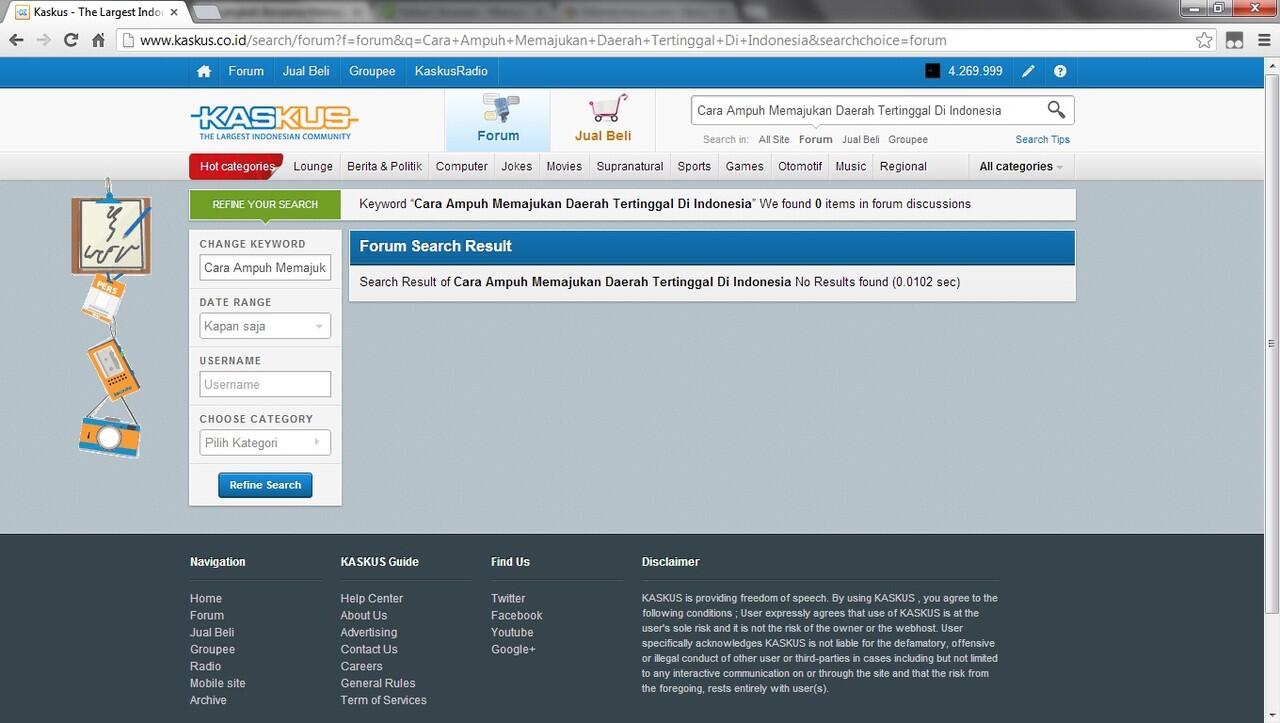
Task: Open the Computer category
Action: (x=462, y=166)
